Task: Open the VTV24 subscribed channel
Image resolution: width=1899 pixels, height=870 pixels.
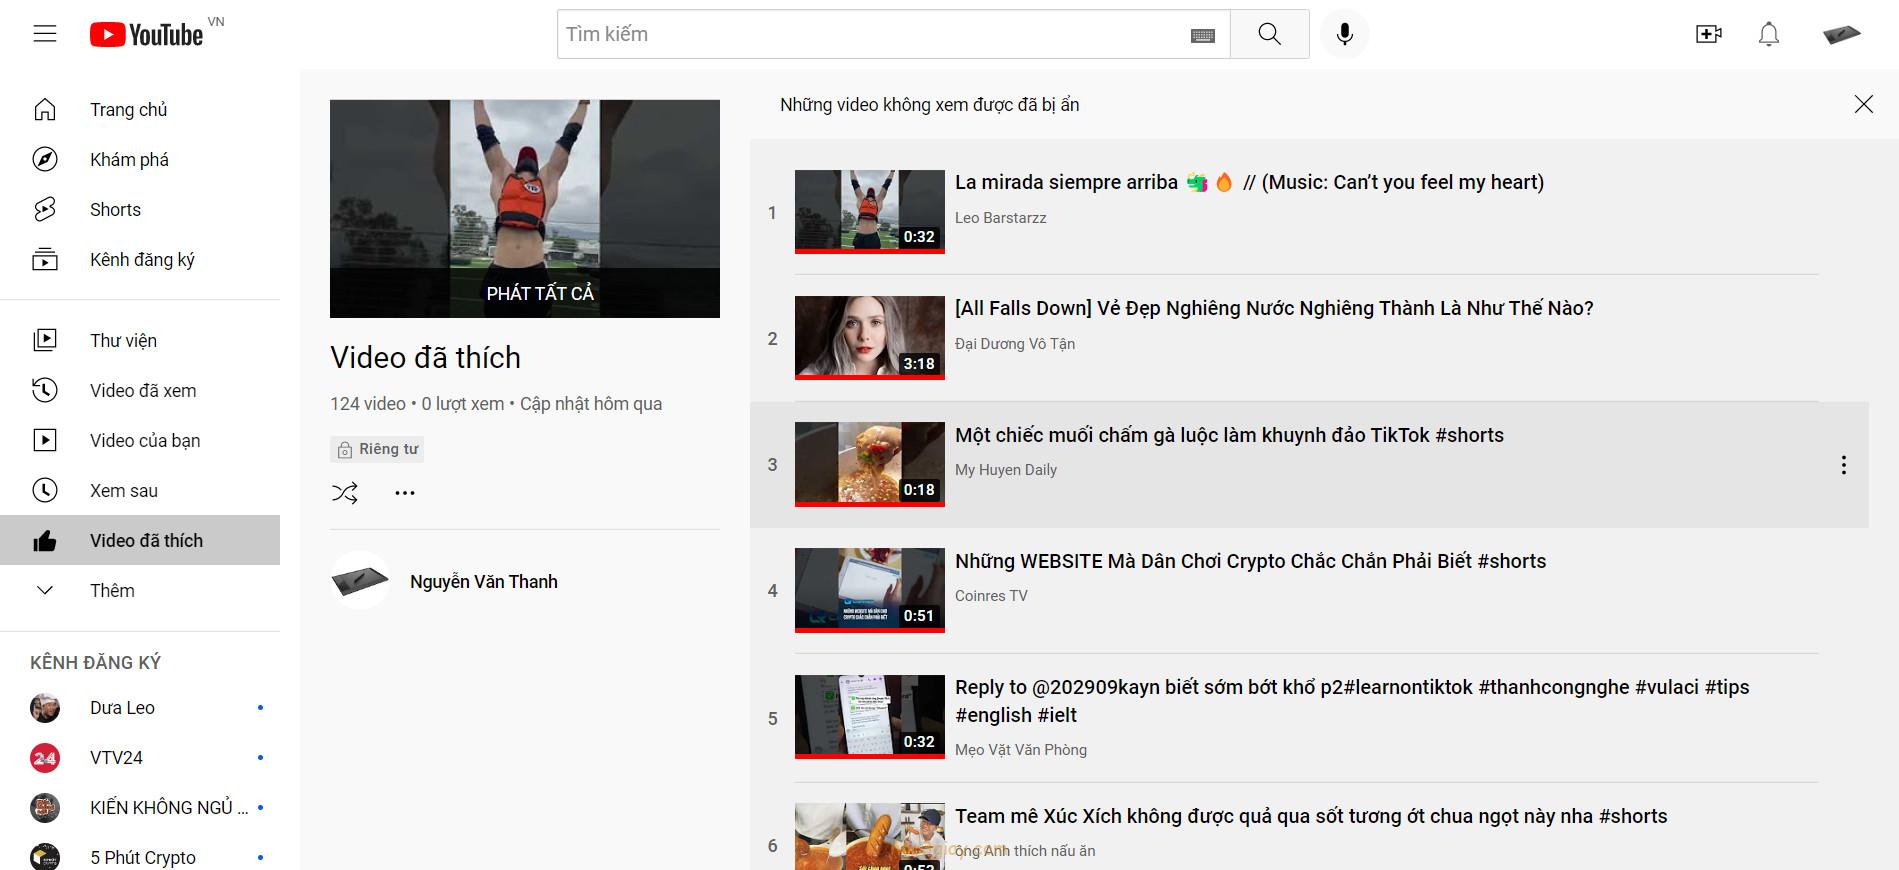Action: (116, 758)
